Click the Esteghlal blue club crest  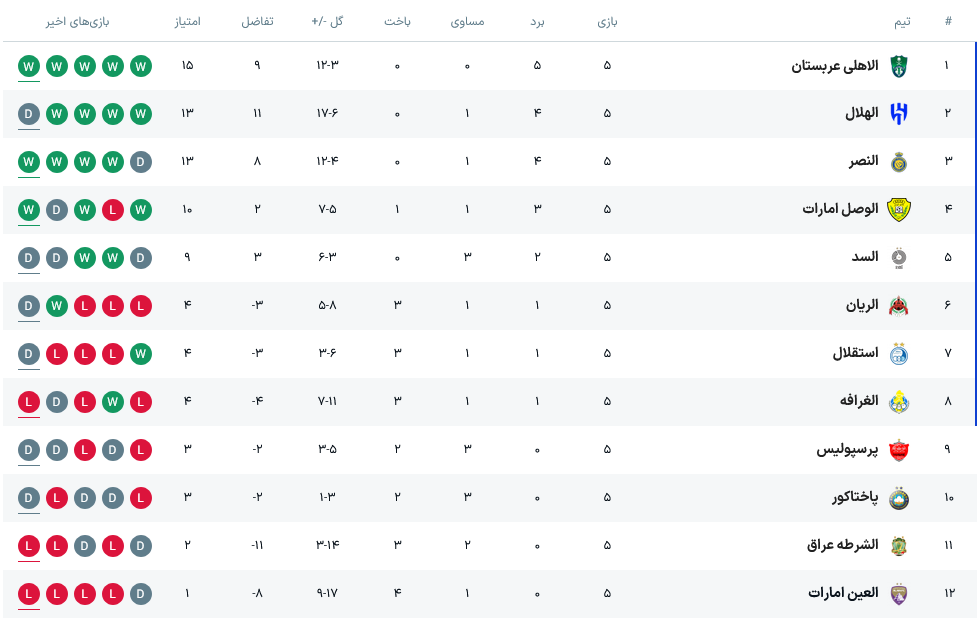(899, 354)
